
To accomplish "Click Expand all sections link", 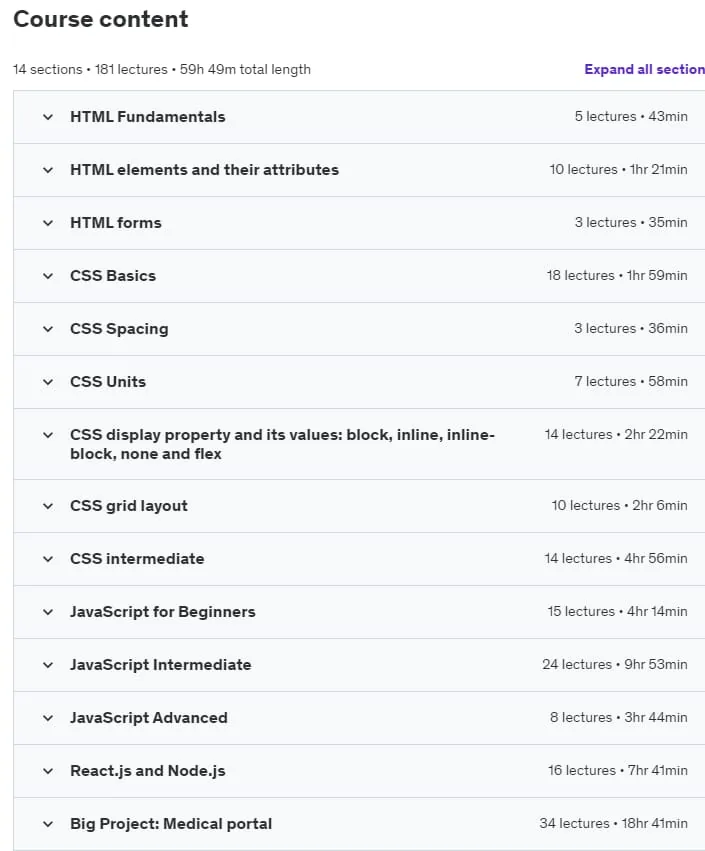I will 644,69.
